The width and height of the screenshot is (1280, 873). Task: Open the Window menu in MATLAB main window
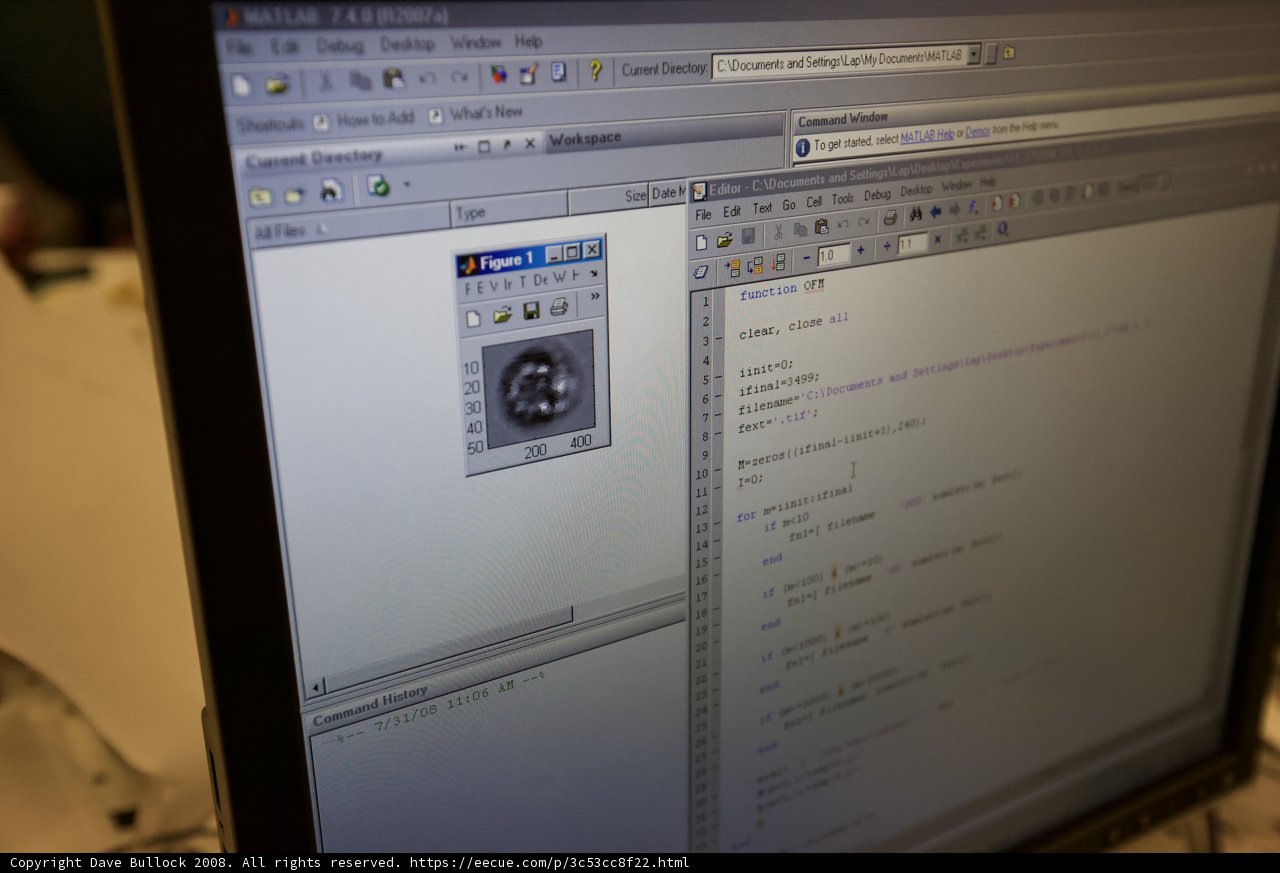click(475, 42)
